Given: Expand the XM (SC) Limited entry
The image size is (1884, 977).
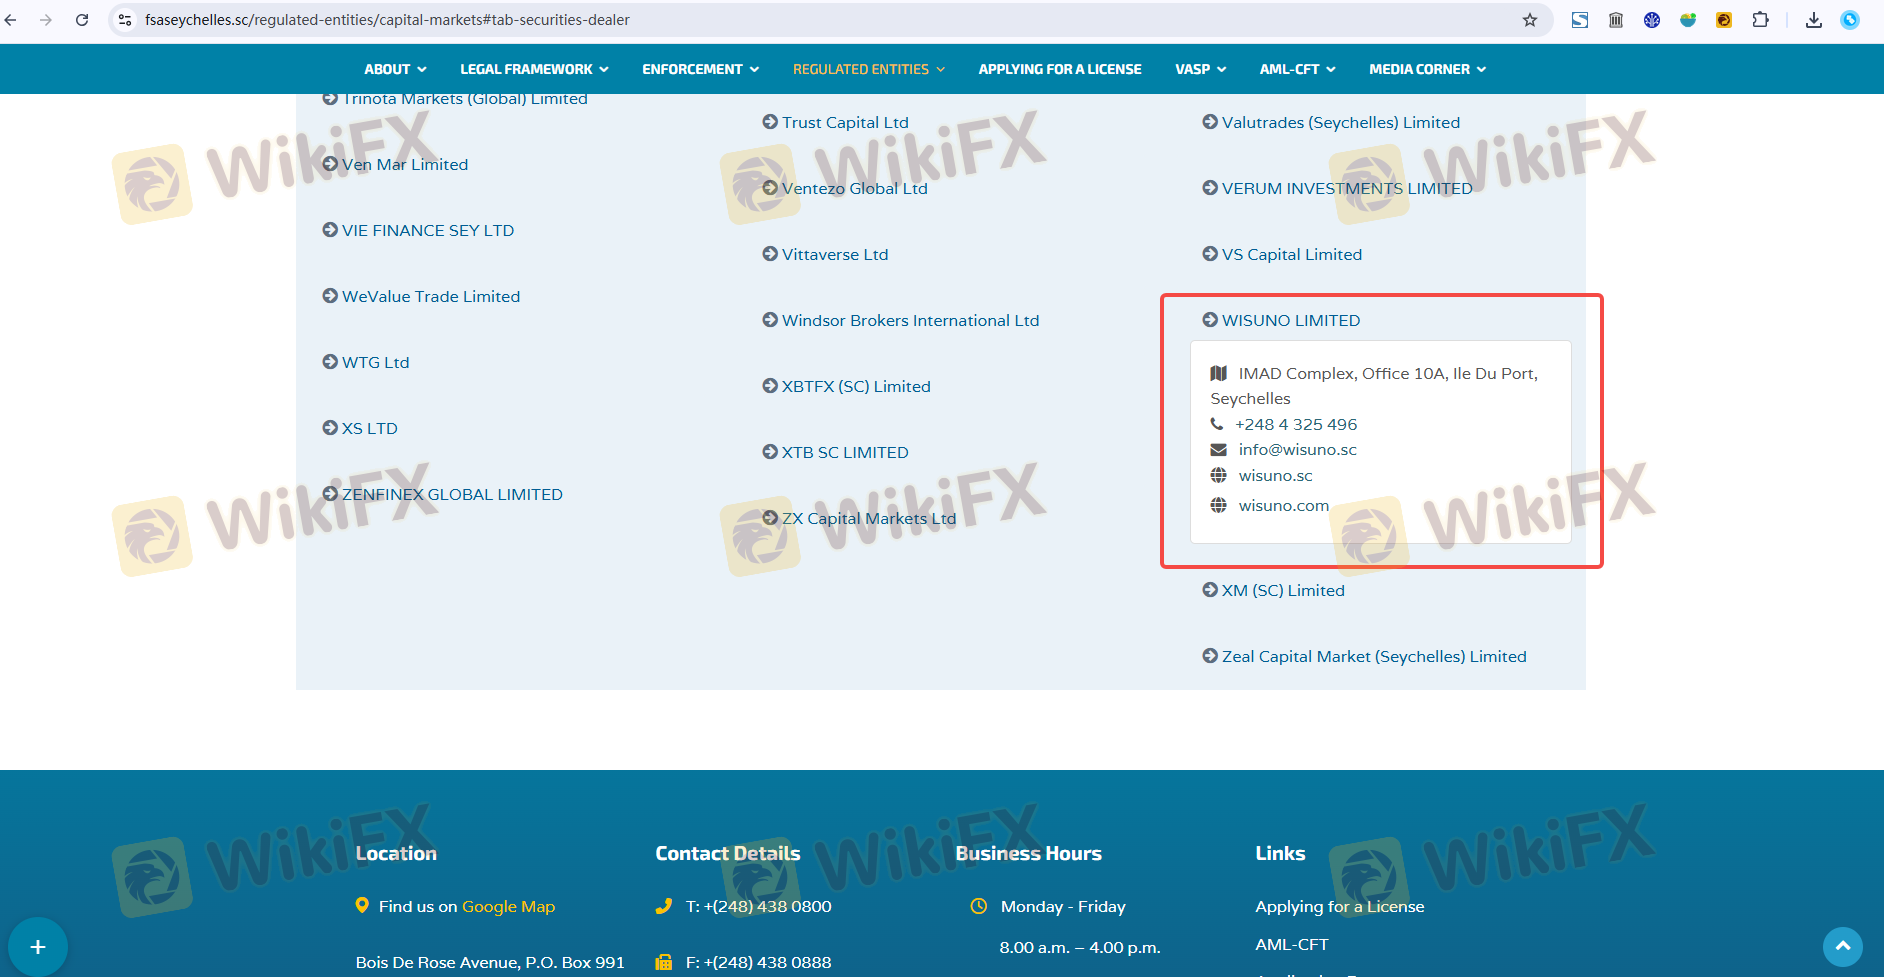Looking at the screenshot, I should coord(1282,590).
